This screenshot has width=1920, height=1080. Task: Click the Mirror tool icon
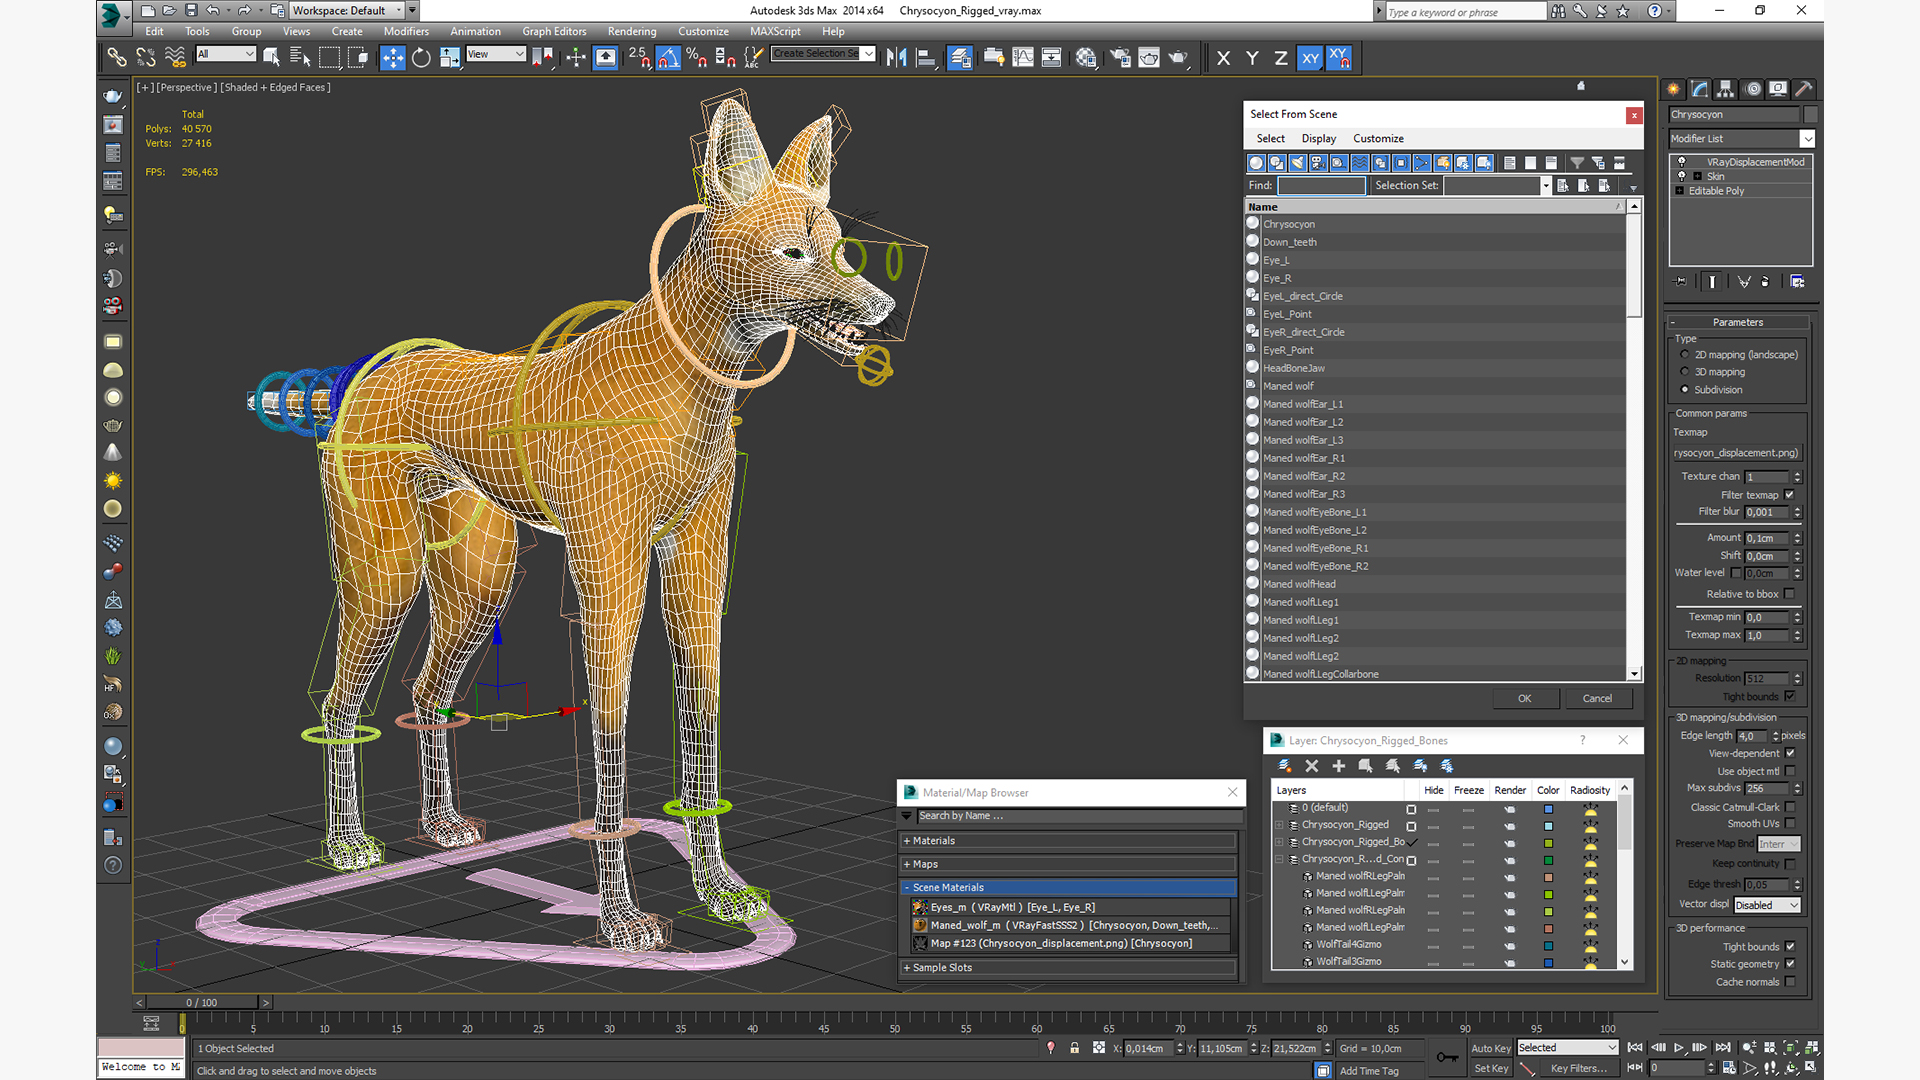point(897,58)
